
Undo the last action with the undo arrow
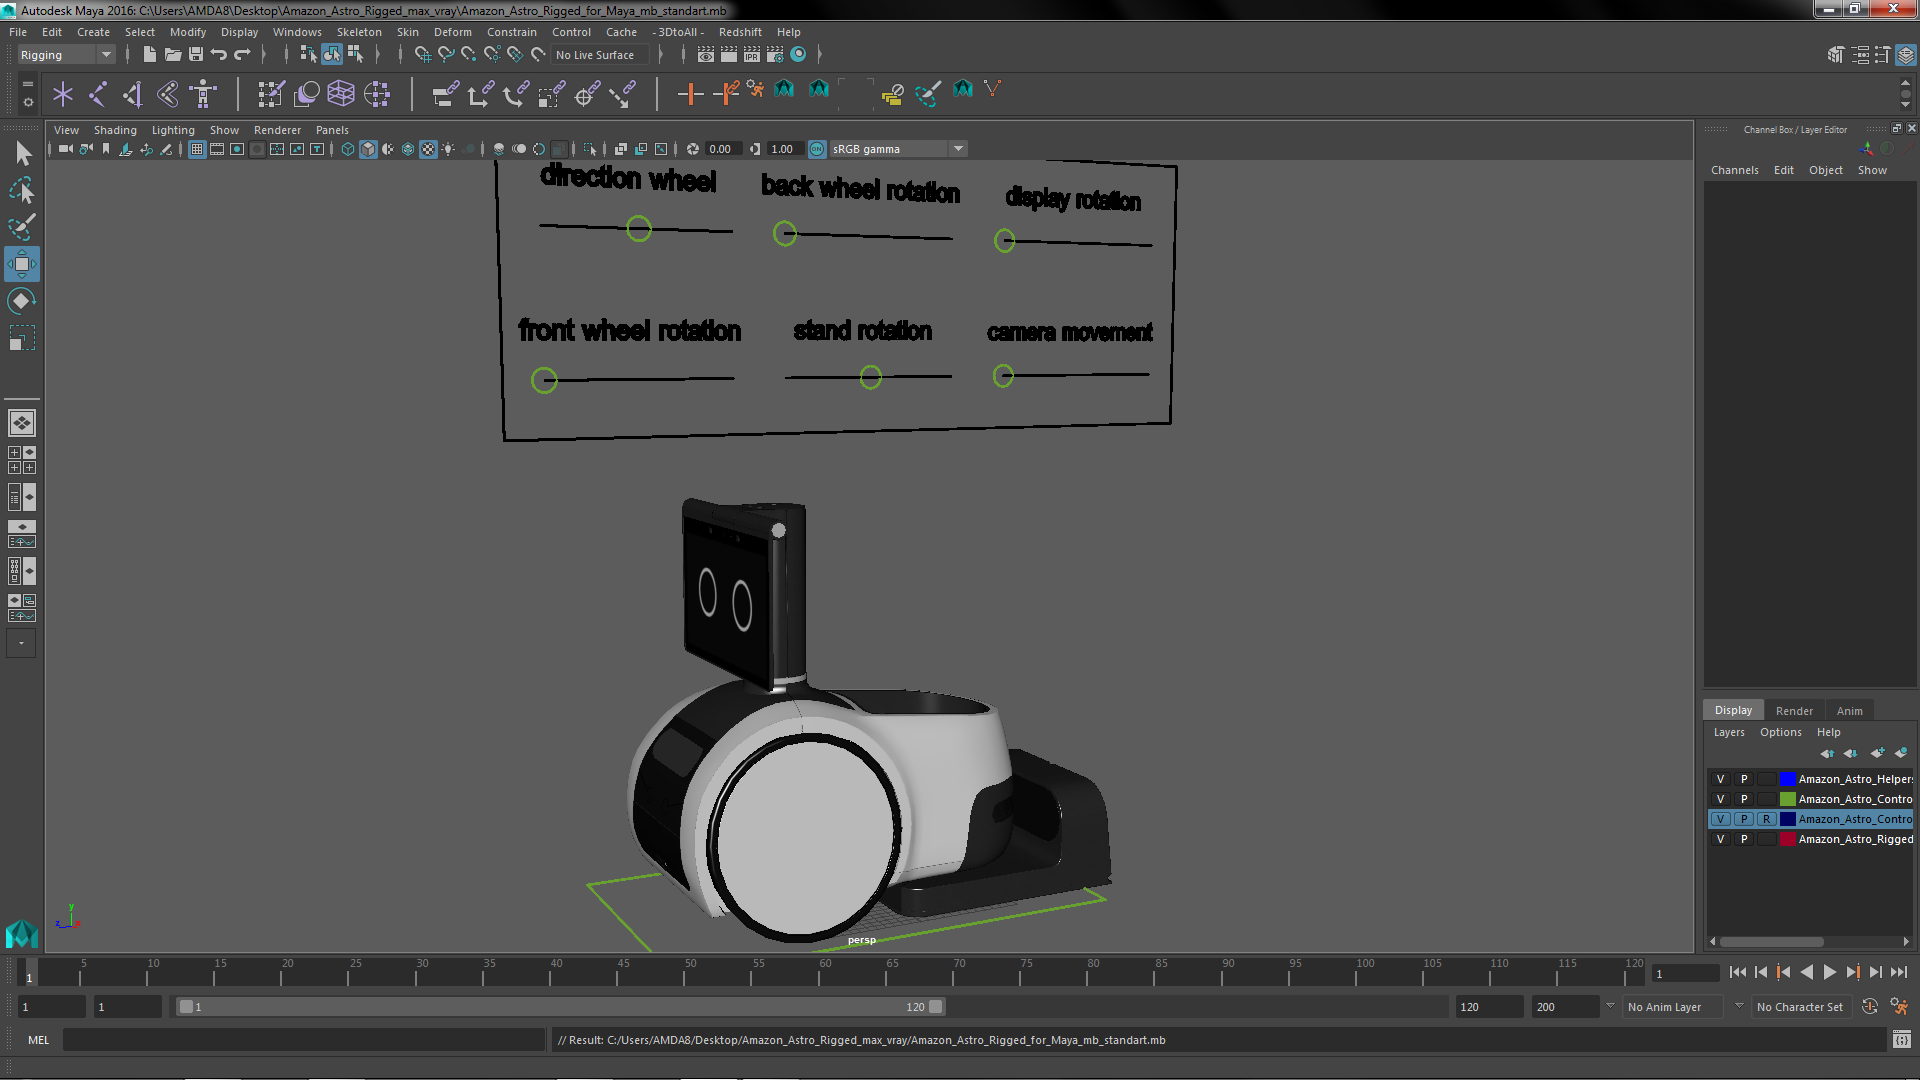coord(219,55)
